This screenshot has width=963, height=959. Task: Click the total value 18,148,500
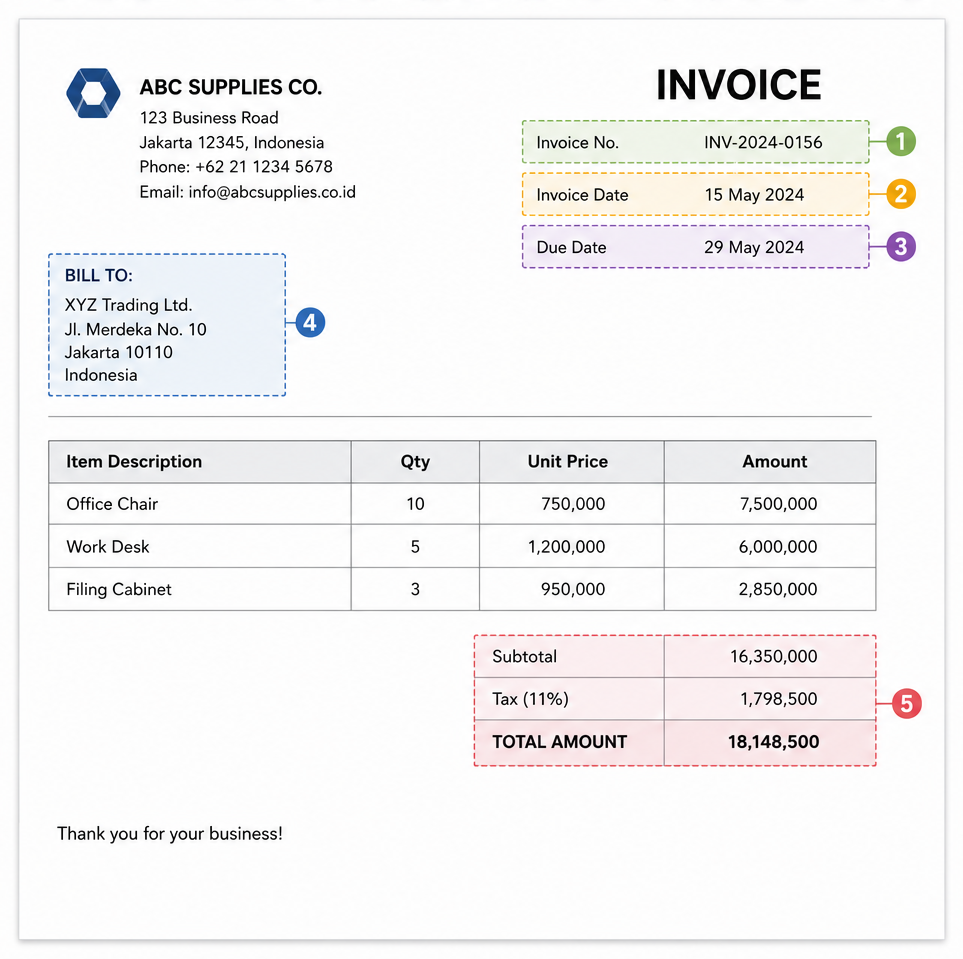pos(773,742)
